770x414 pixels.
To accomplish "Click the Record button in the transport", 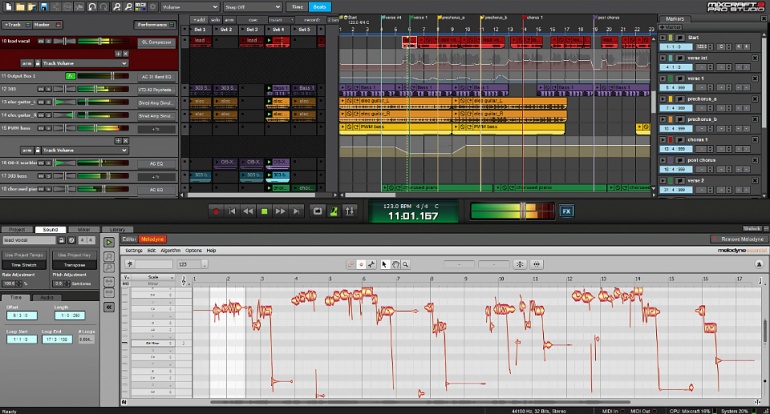I will point(216,211).
